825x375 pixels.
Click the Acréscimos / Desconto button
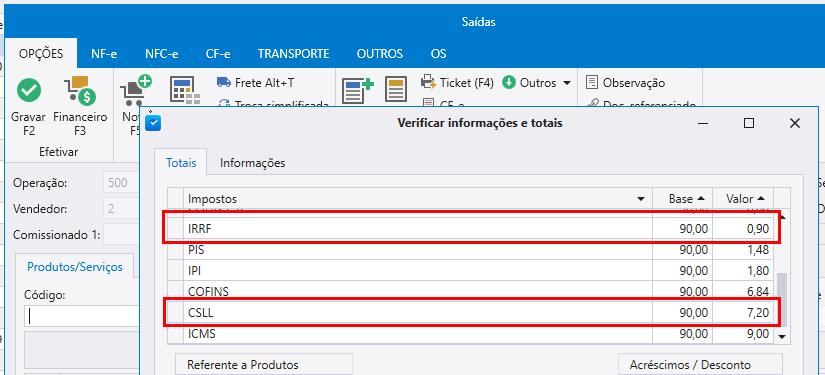700,364
